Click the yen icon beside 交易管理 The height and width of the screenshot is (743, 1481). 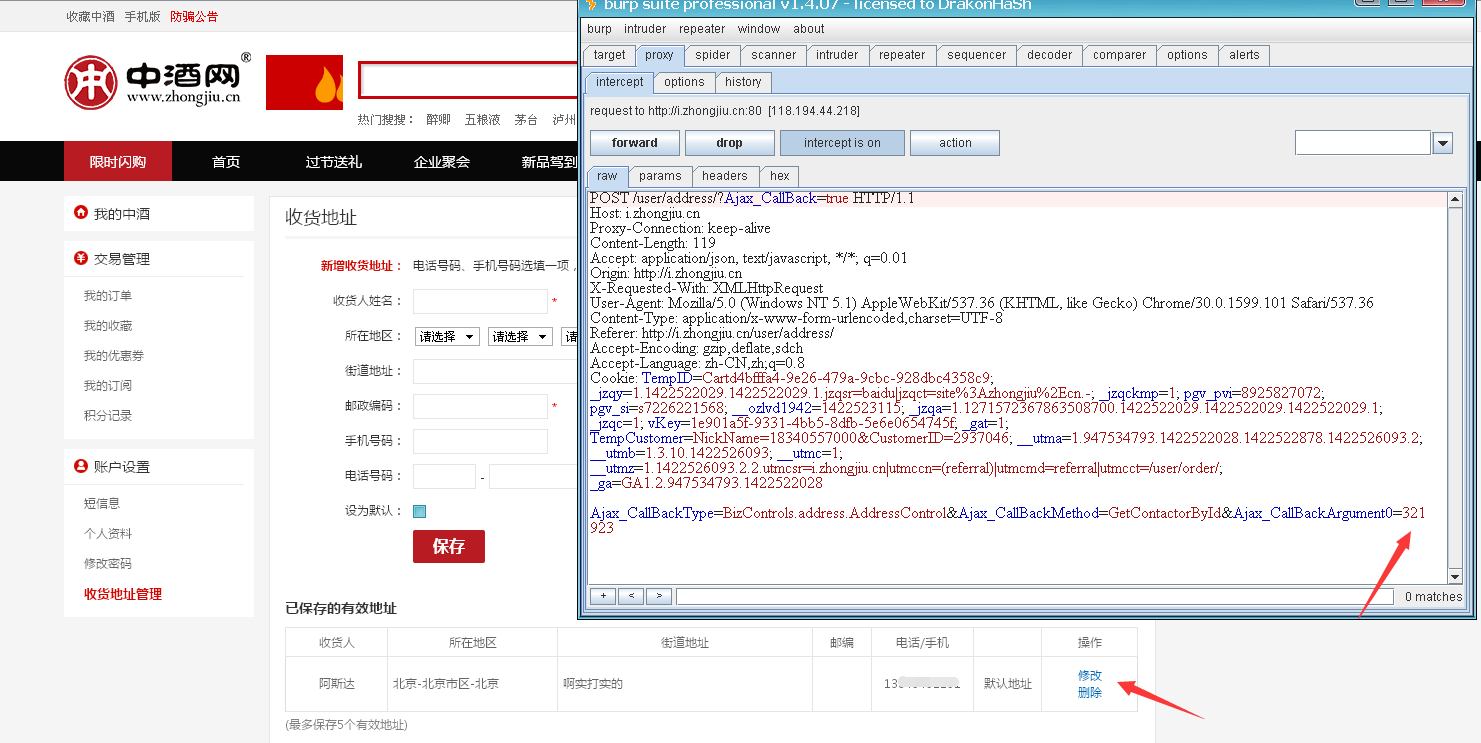pos(81,258)
